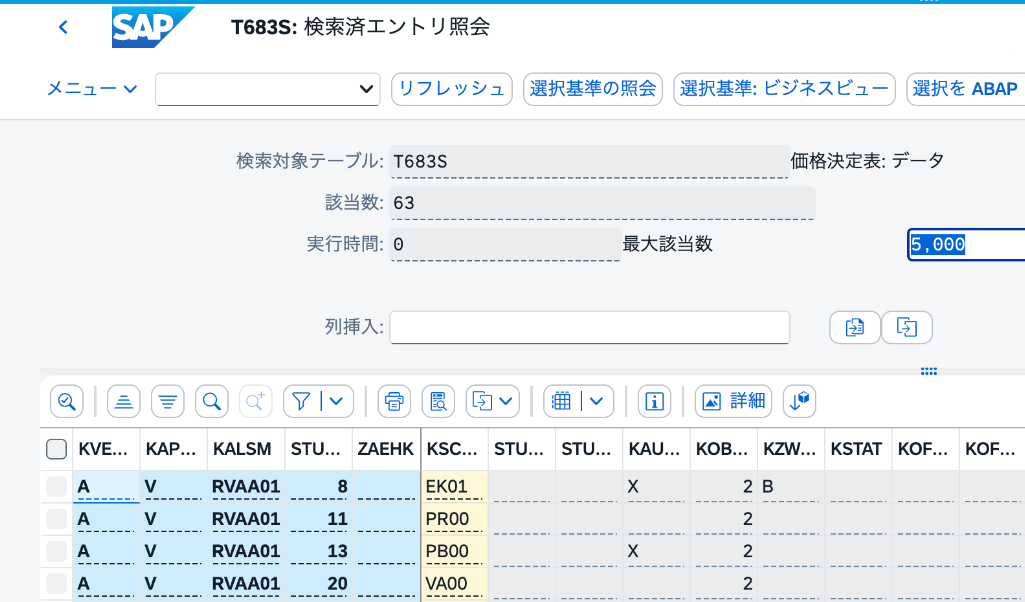The image size is (1025, 602).
Task: Click the ZAEHK column header
Action: pyautogui.click(x=386, y=449)
